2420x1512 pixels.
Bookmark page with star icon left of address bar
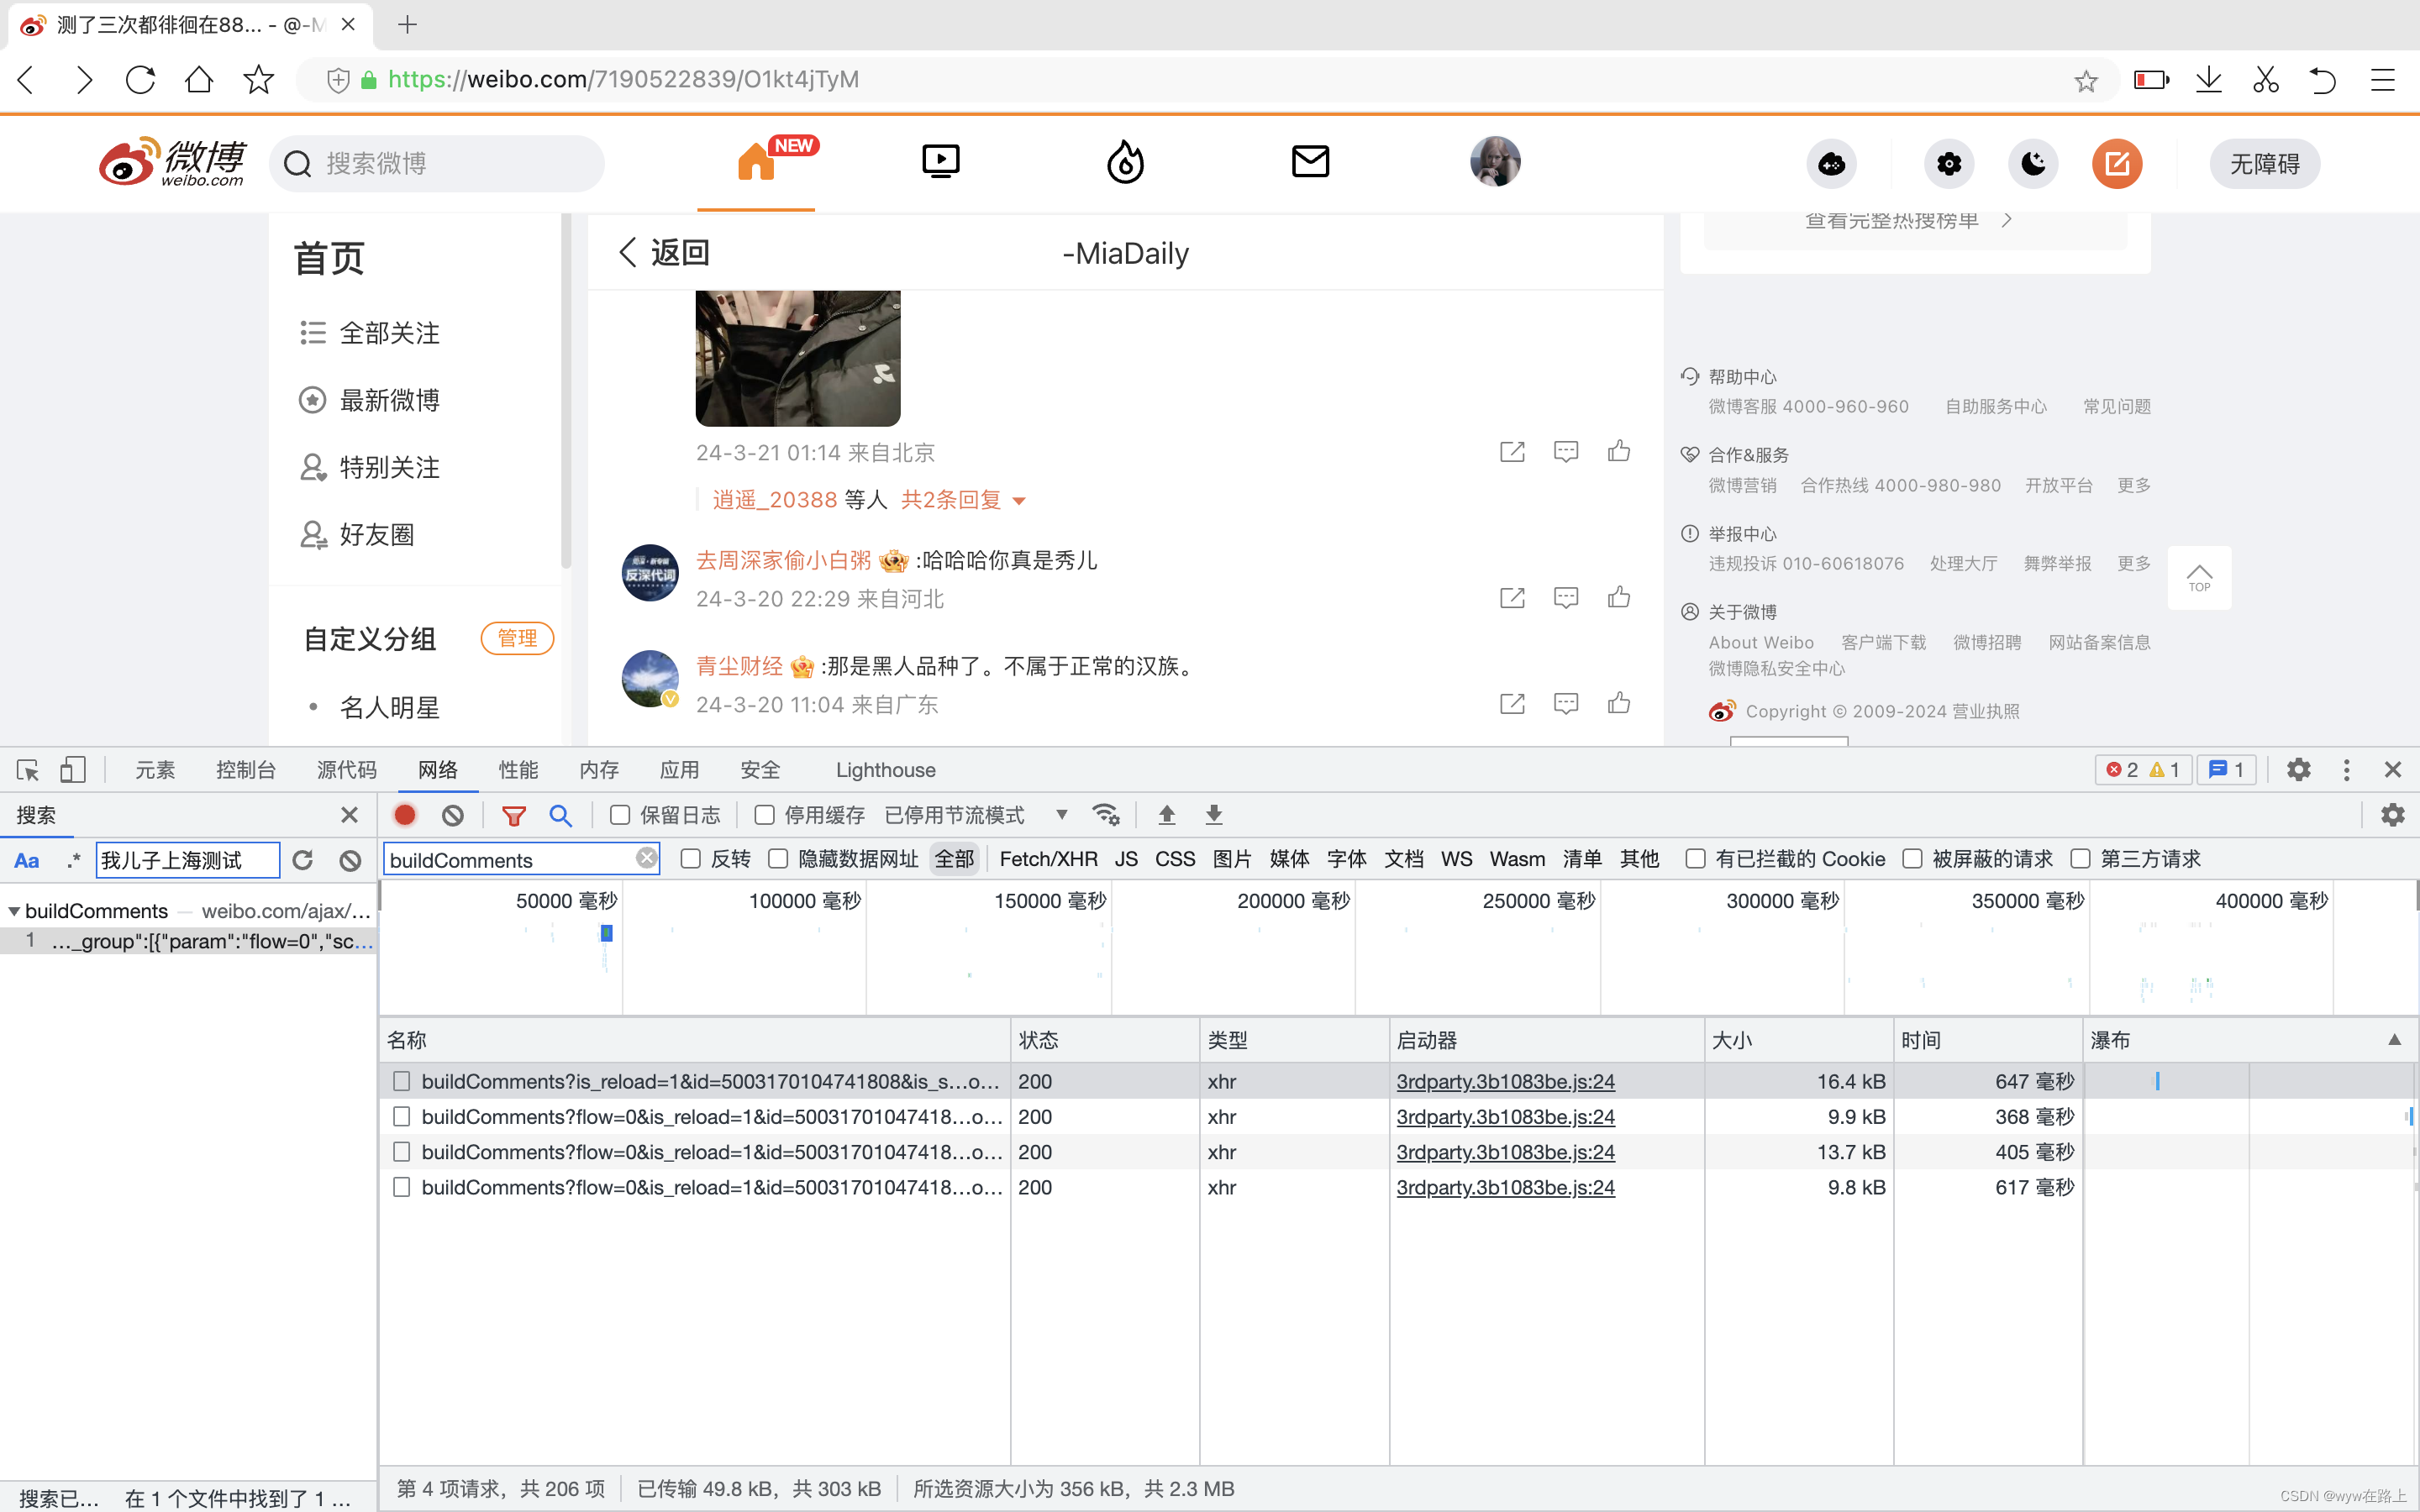point(258,80)
